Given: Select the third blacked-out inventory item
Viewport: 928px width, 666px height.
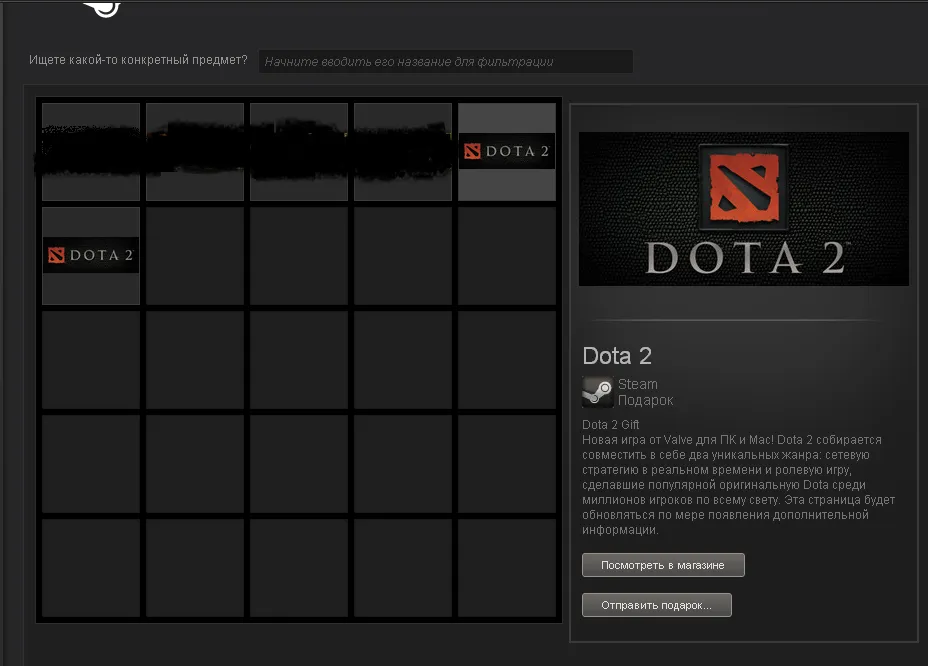Looking at the screenshot, I should coord(299,152).
